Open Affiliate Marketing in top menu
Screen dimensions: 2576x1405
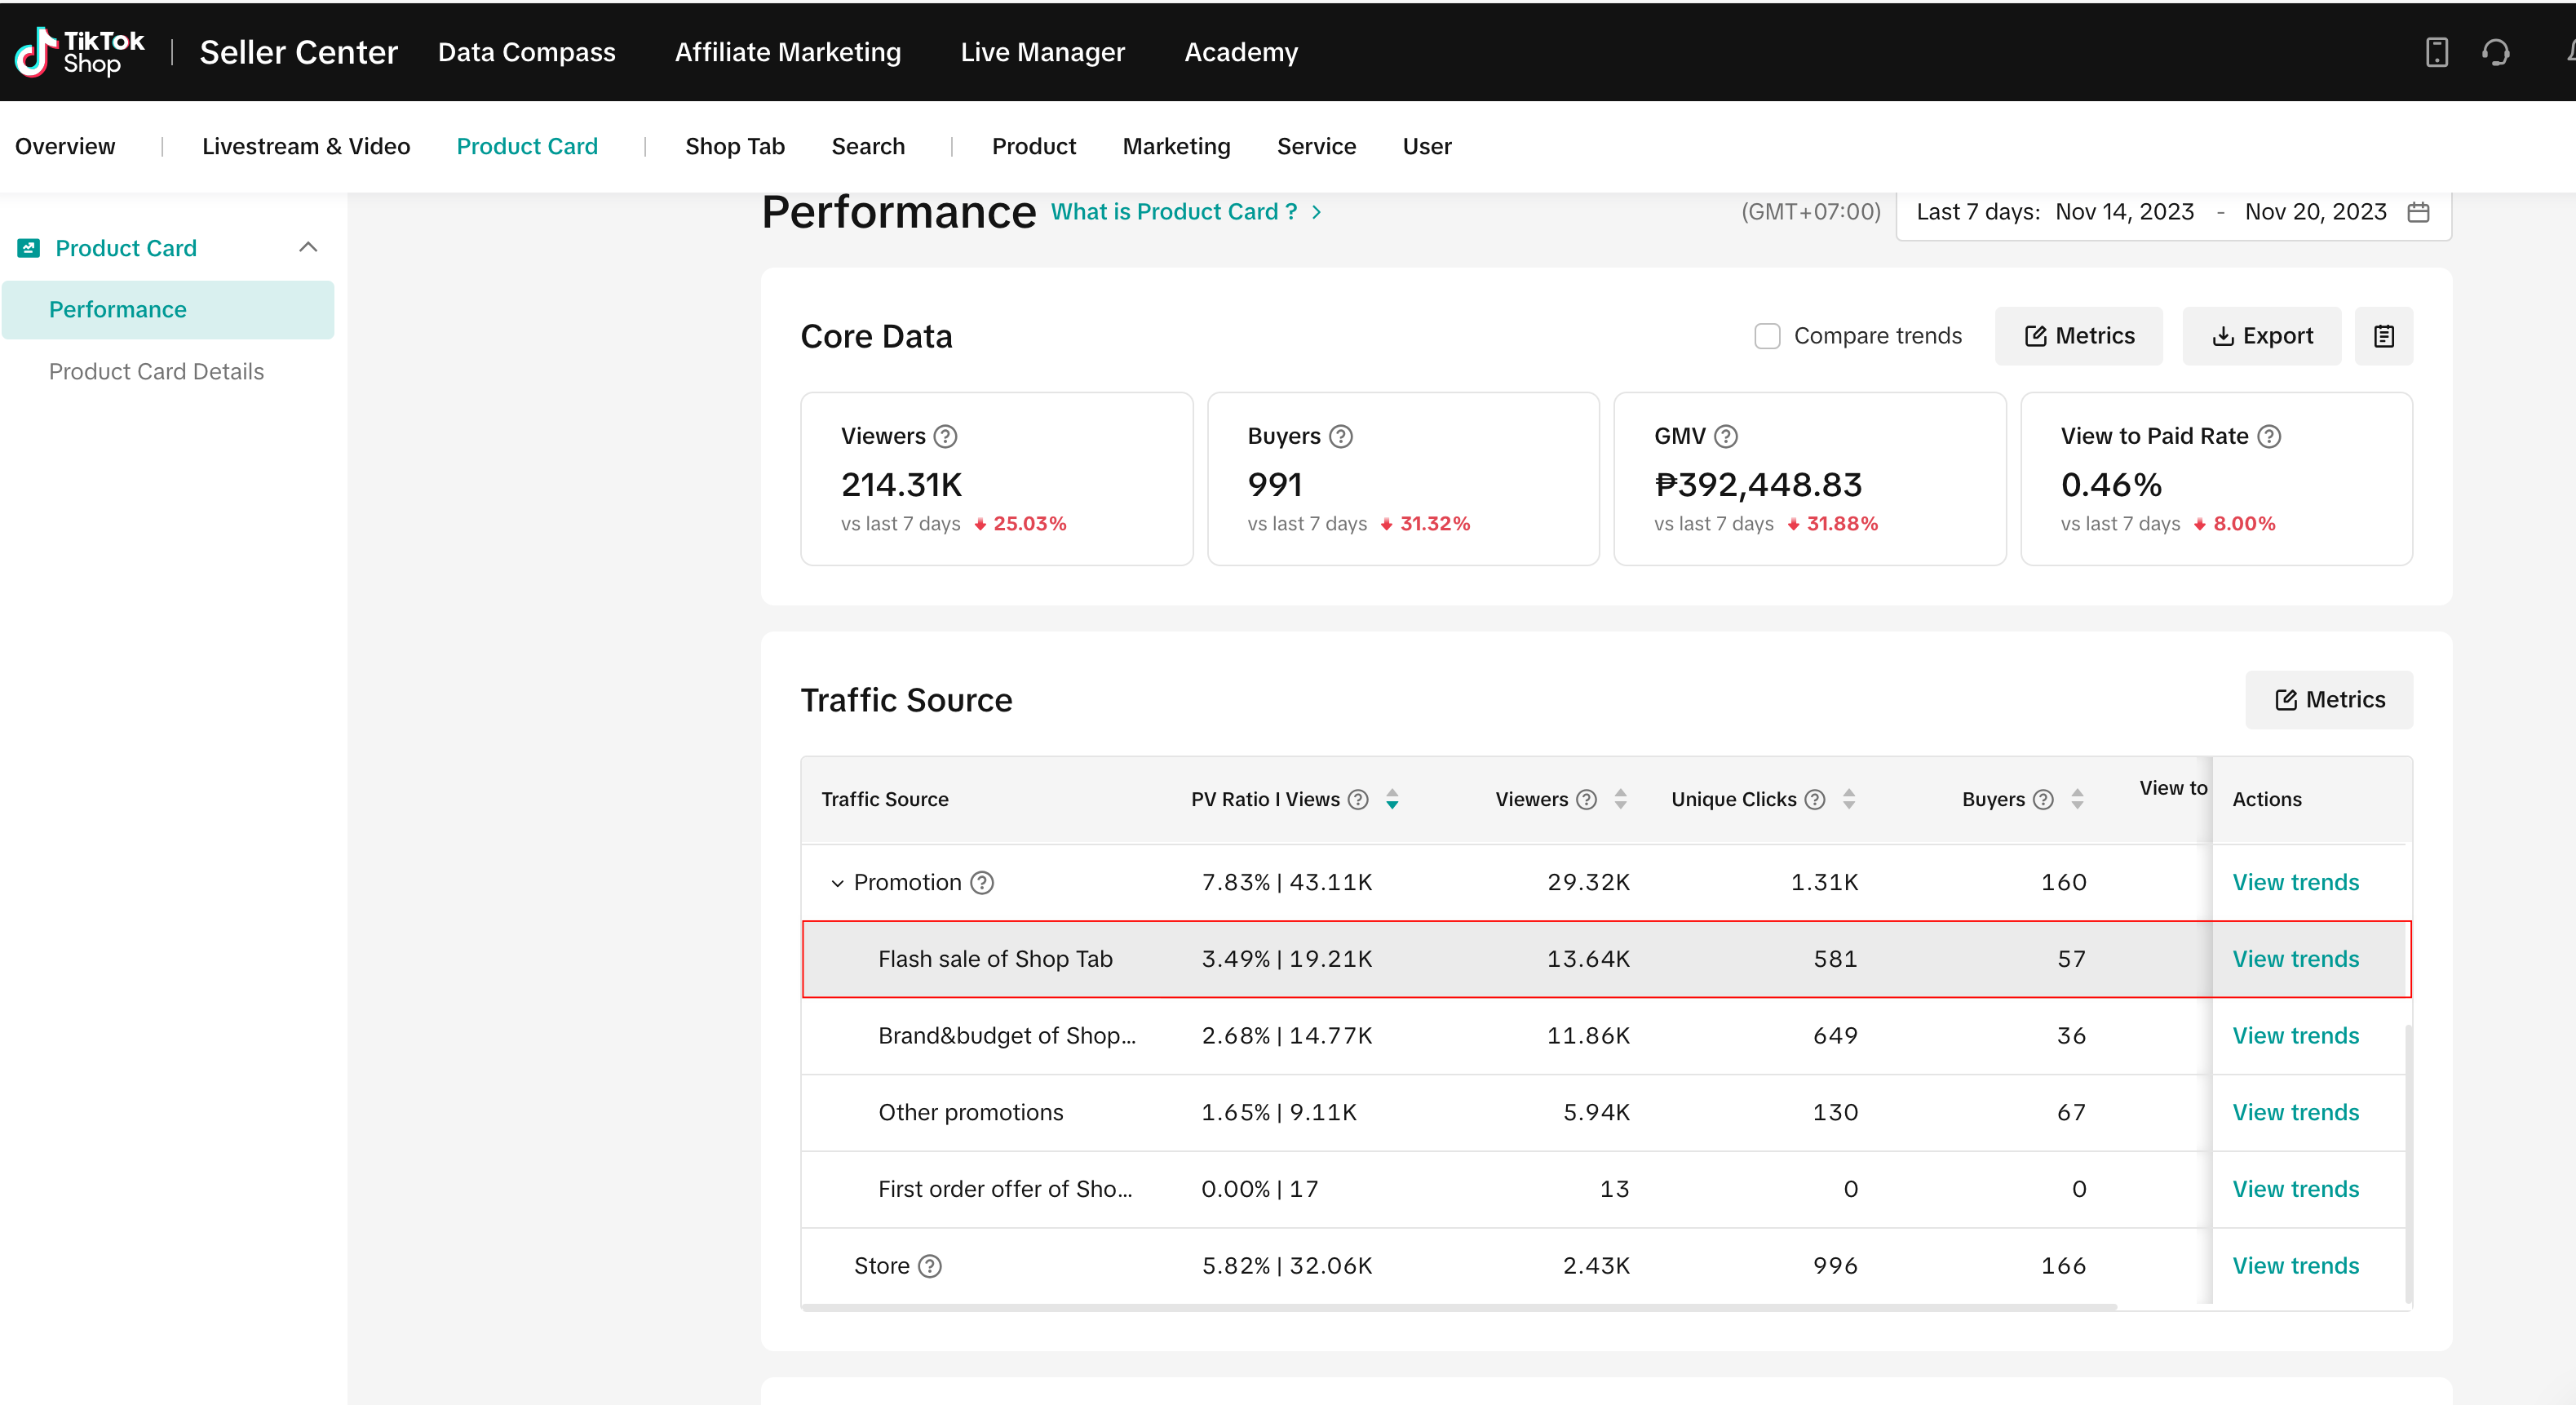pos(787,52)
